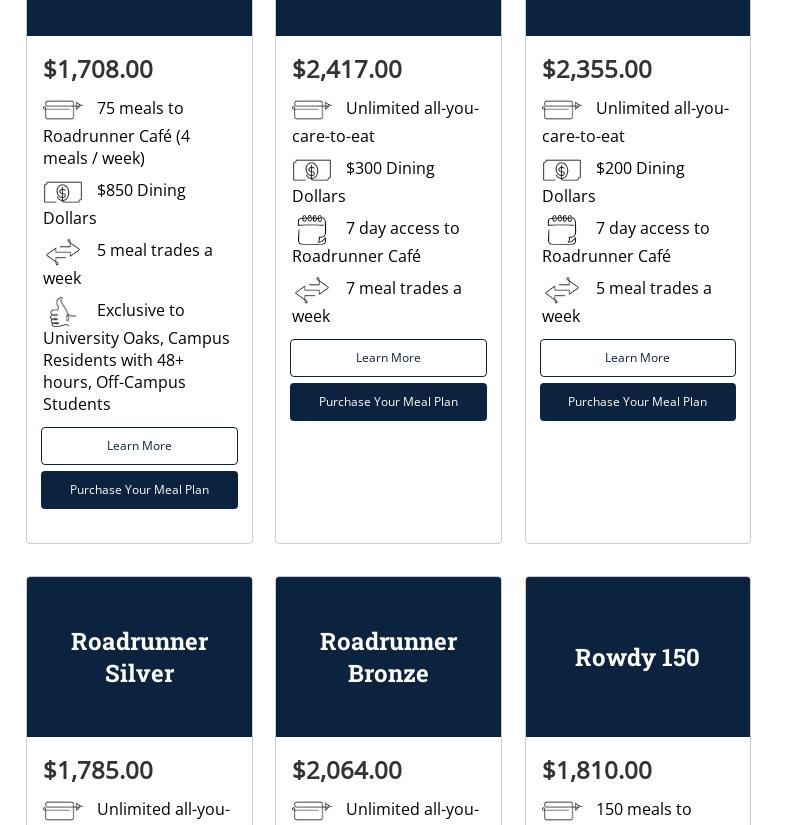
Task: Select the Roadrunner Bronze plan header
Action: [x=388, y=657]
